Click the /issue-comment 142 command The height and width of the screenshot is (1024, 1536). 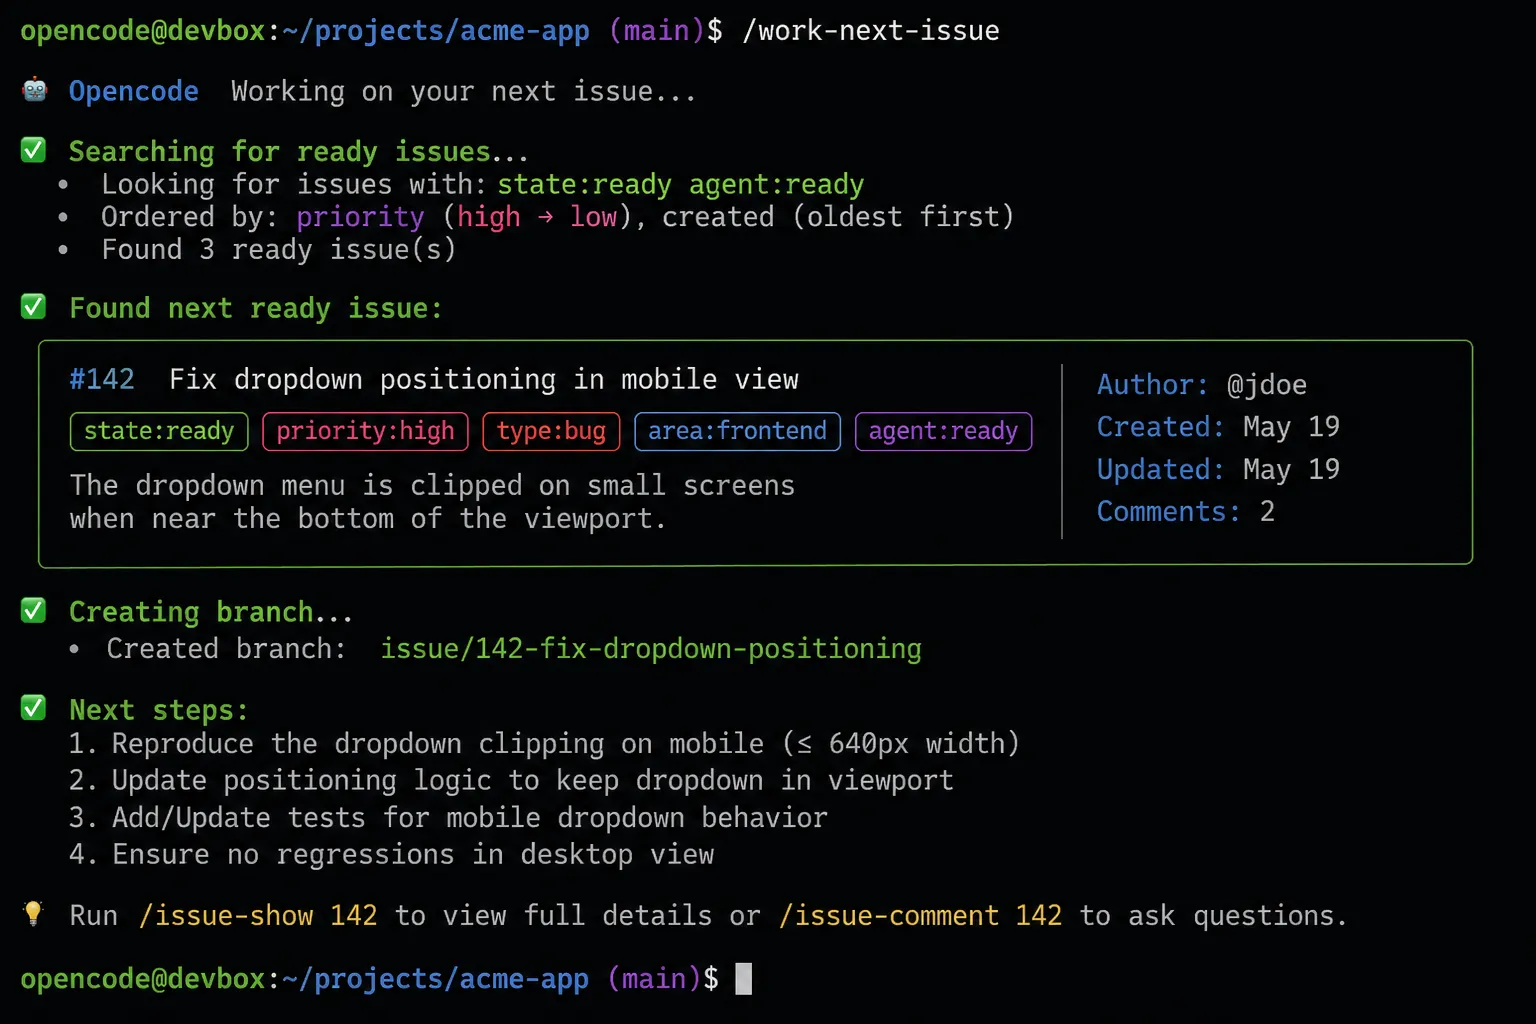point(920,915)
